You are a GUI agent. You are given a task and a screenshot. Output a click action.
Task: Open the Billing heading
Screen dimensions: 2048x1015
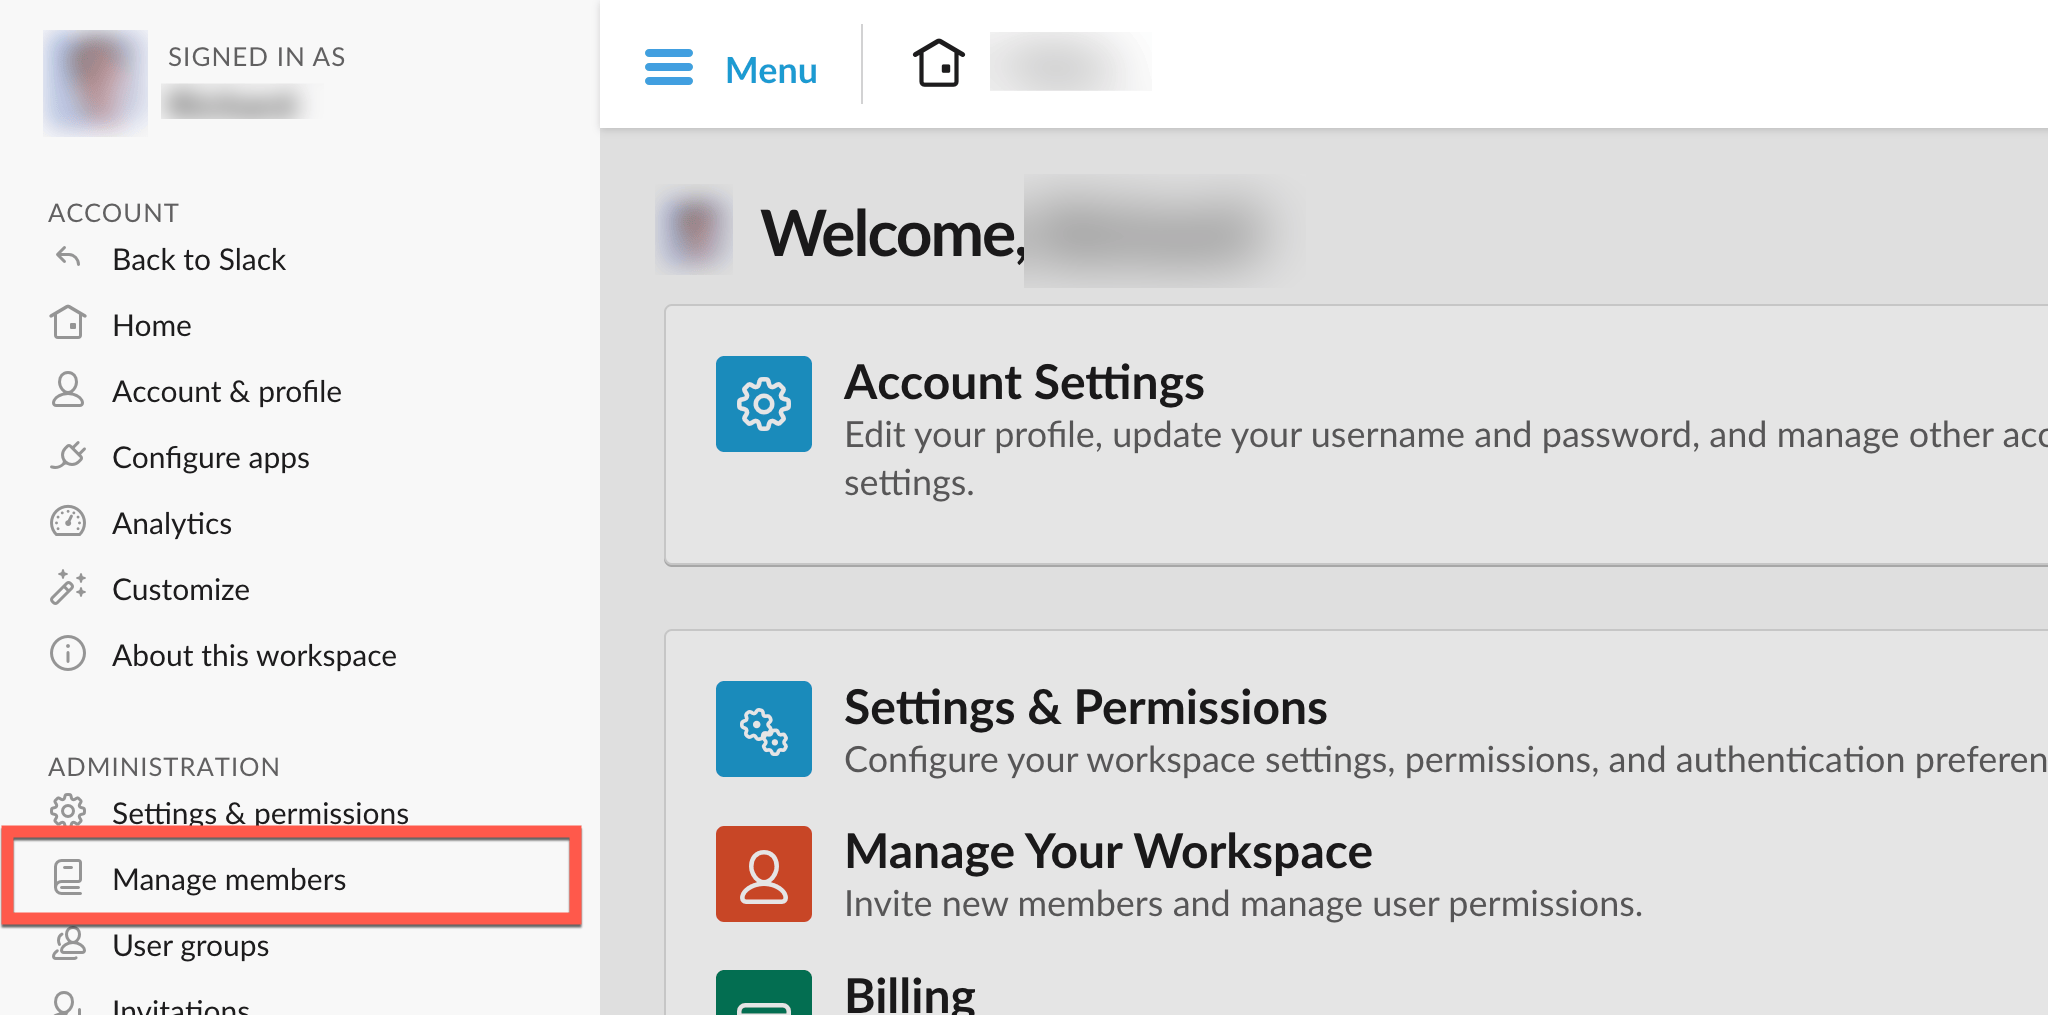pyautogui.click(x=910, y=994)
